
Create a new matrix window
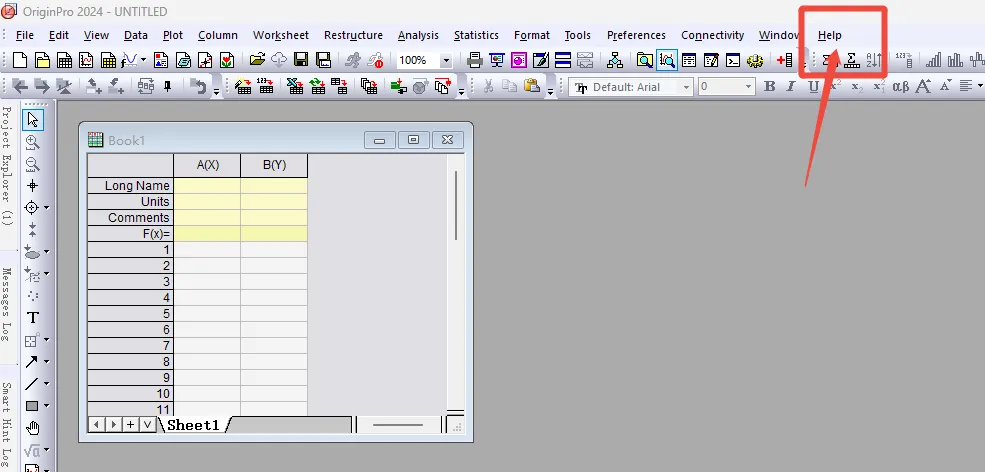pyautogui.click(x=108, y=60)
